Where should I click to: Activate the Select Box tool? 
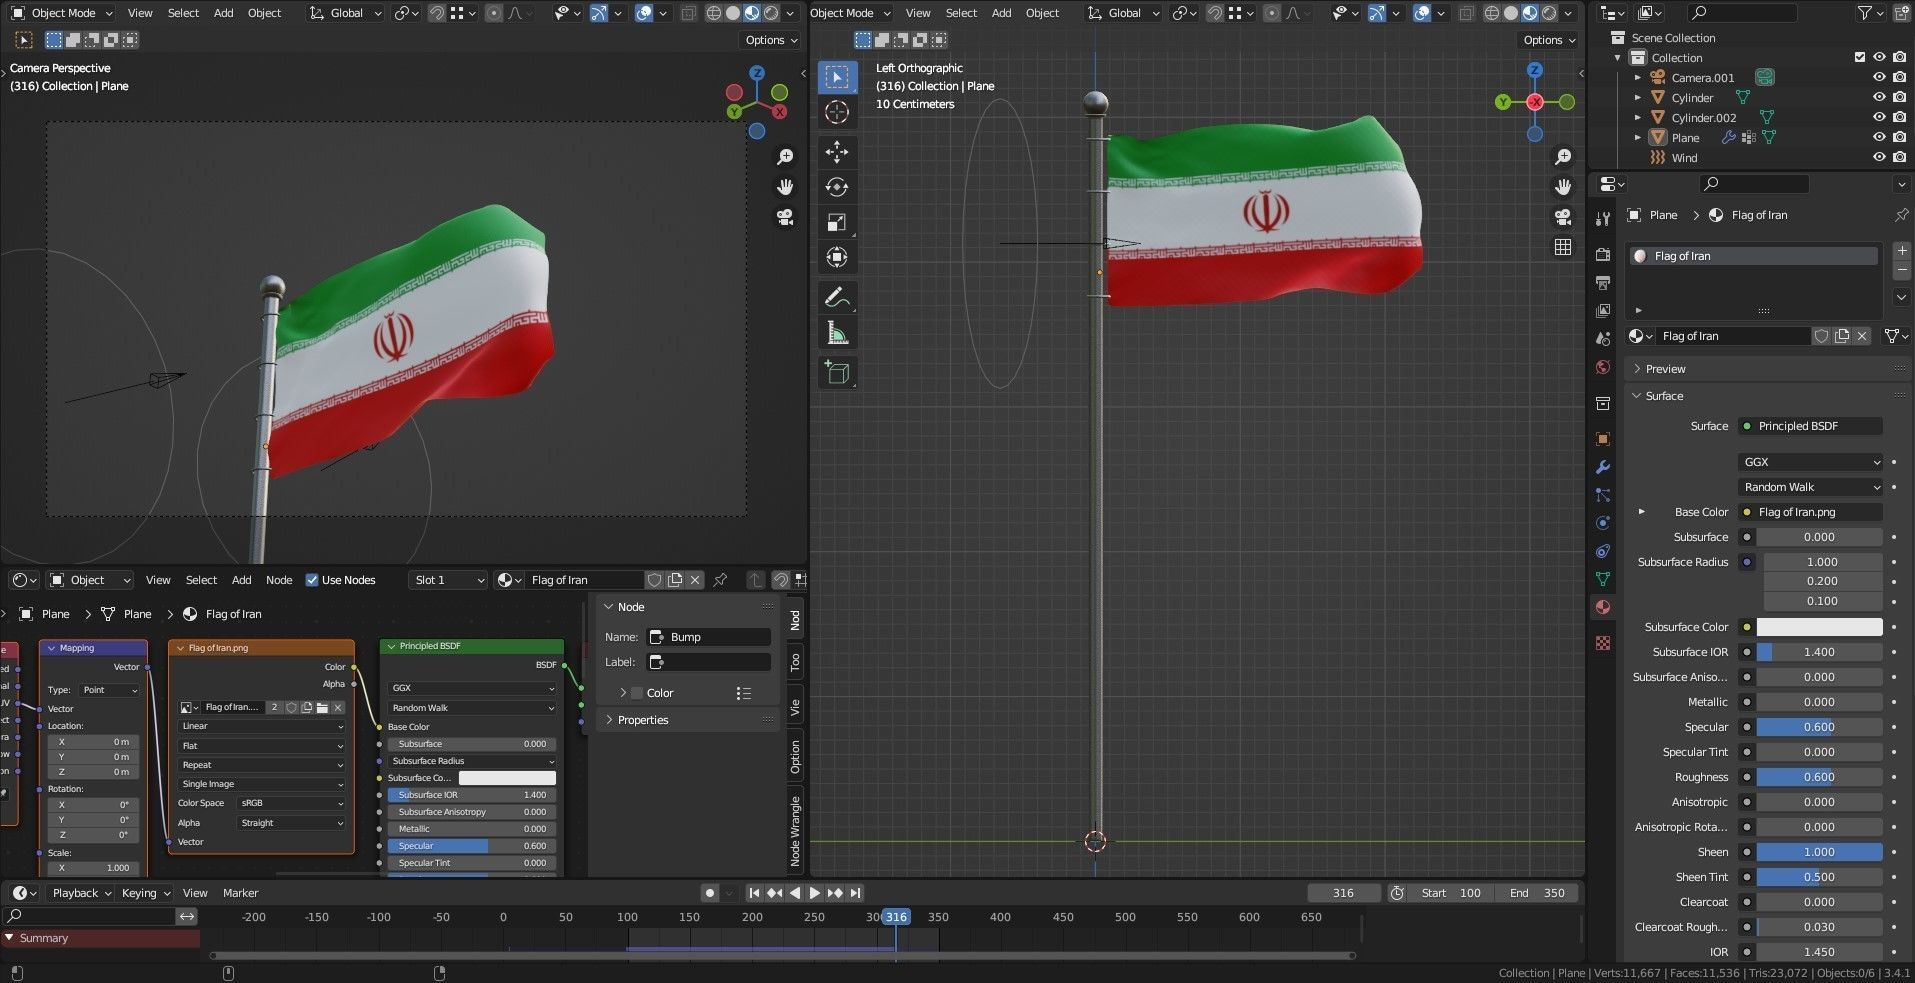pyautogui.click(x=837, y=77)
